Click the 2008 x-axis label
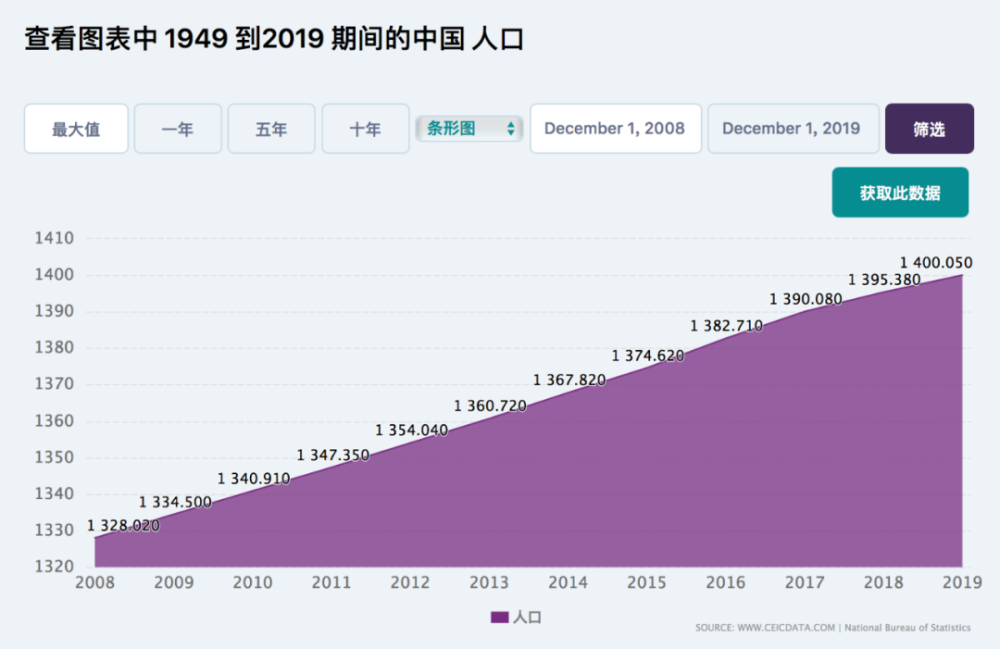Image resolution: width=1000 pixels, height=649 pixels. 95,582
